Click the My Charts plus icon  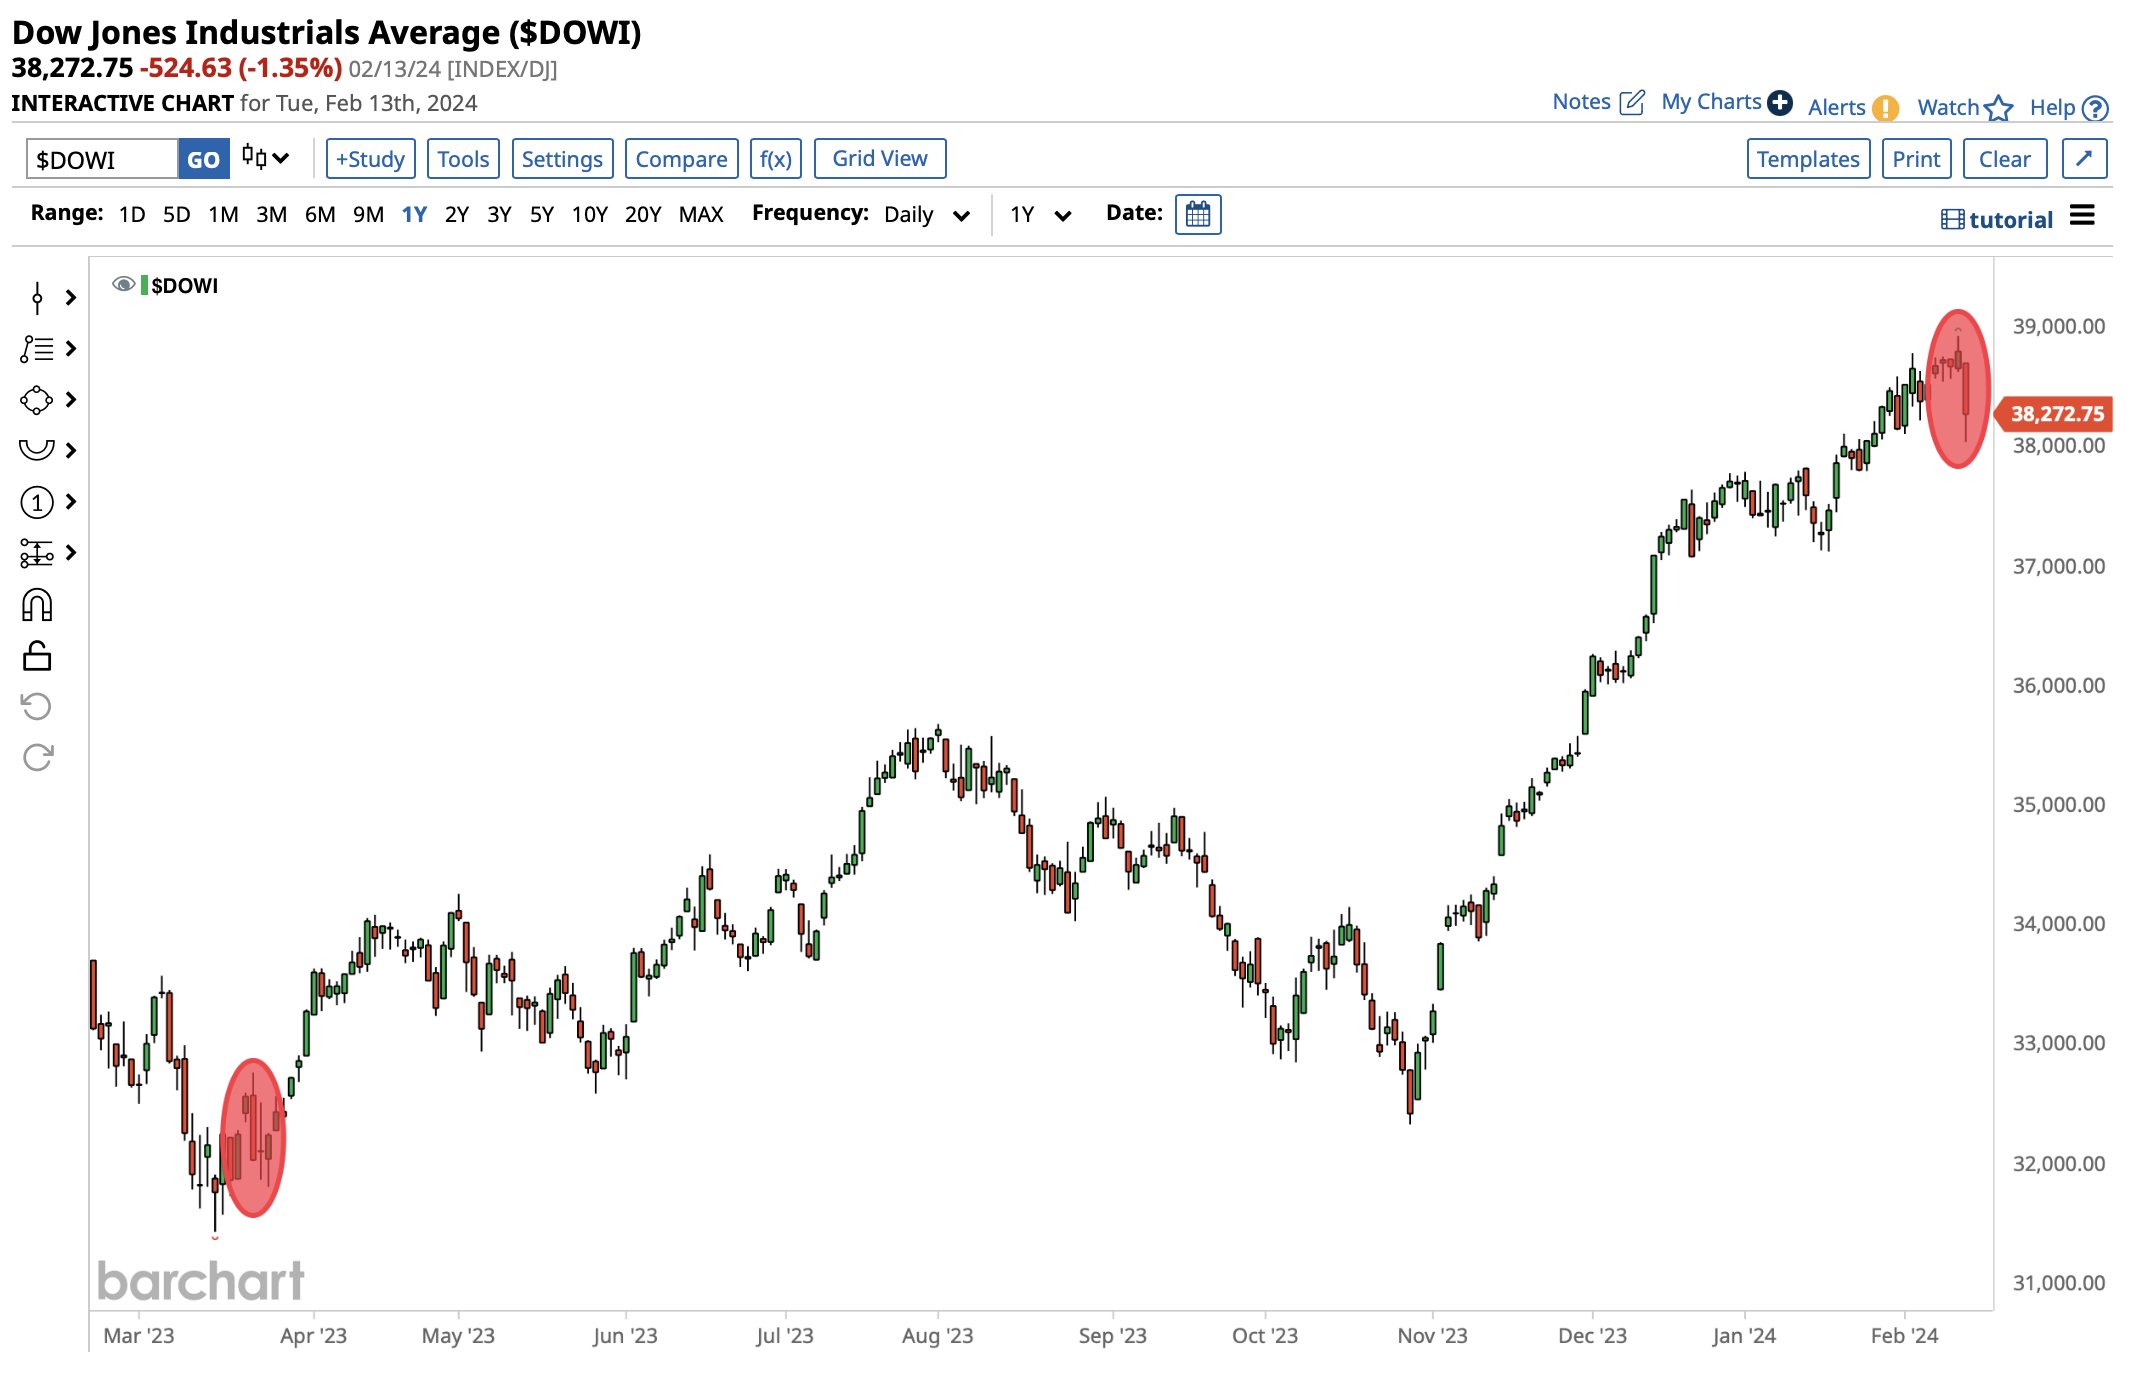(x=1780, y=103)
